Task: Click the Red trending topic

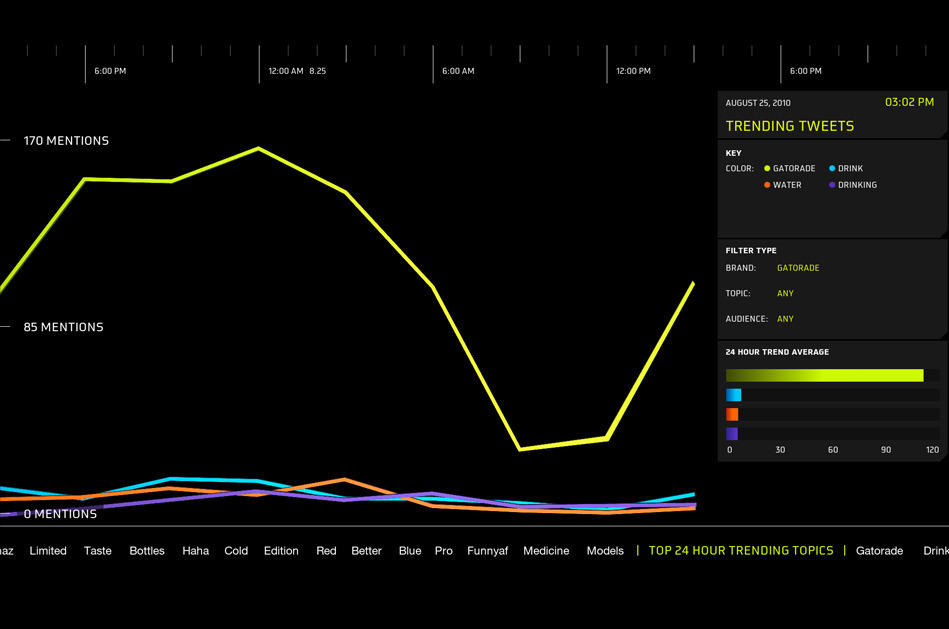Action: coord(326,551)
